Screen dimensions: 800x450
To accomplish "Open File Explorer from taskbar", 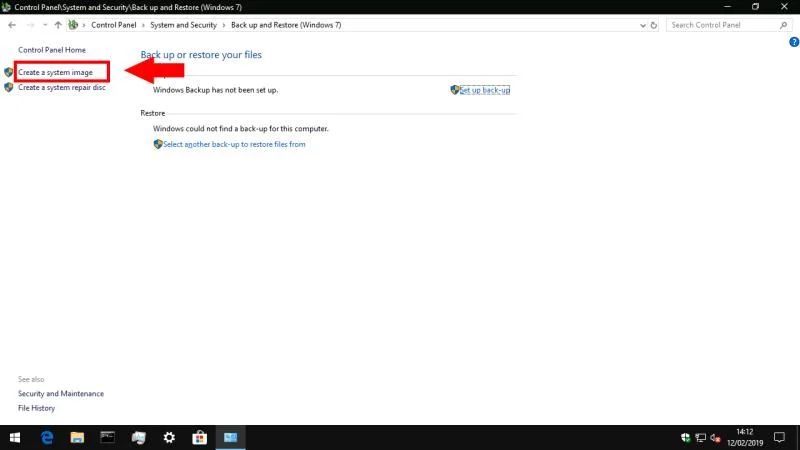I will 77,438.
